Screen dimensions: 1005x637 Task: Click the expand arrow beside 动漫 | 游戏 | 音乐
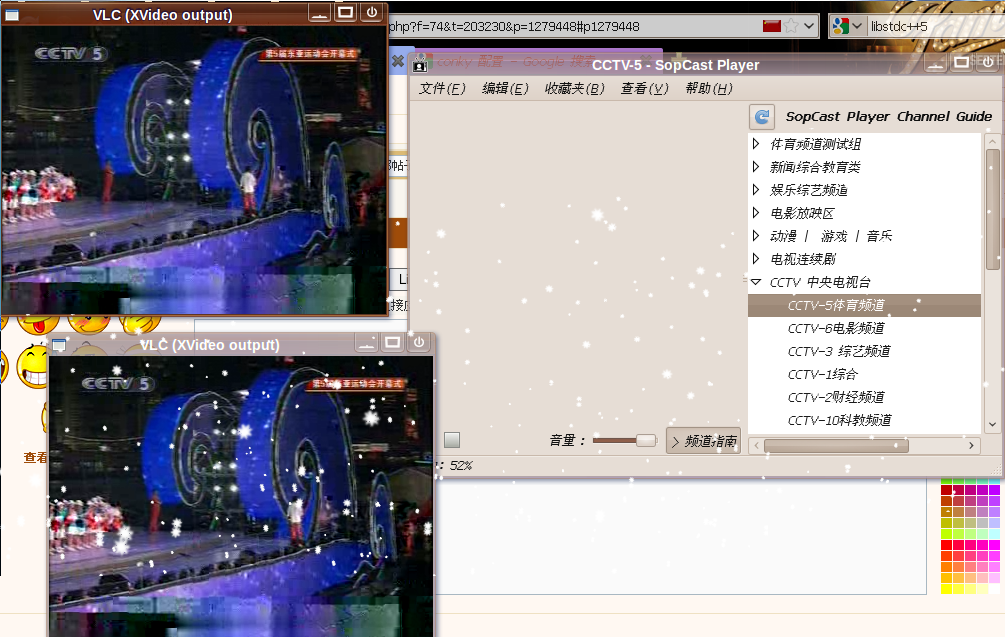(756, 236)
